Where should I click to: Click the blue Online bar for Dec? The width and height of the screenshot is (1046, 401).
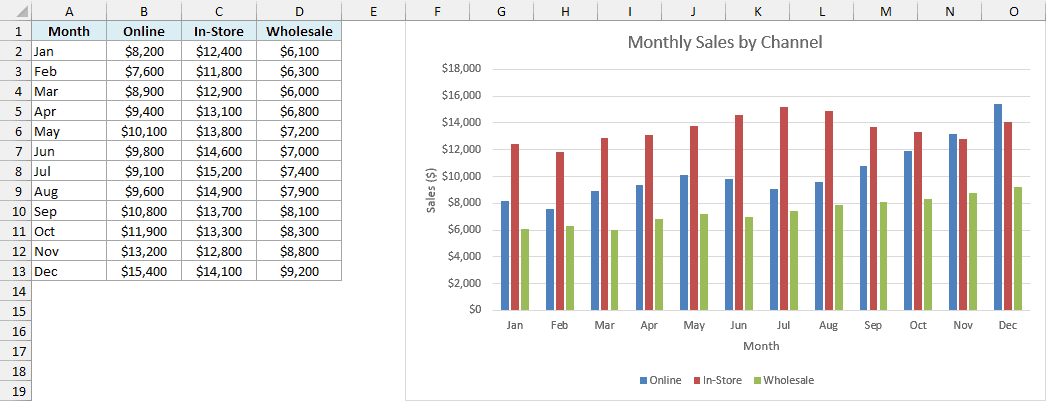coord(997,207)
